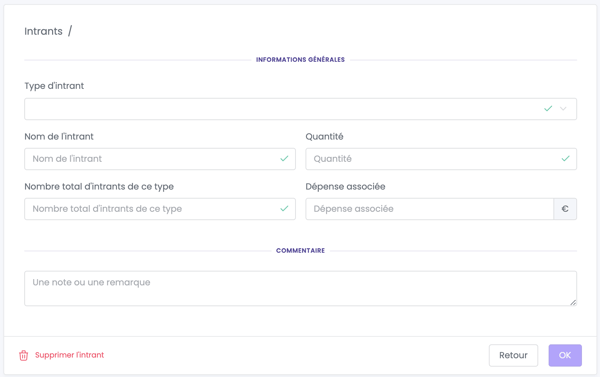Click the green checkmark in Quantité field

tap(565, 159)
